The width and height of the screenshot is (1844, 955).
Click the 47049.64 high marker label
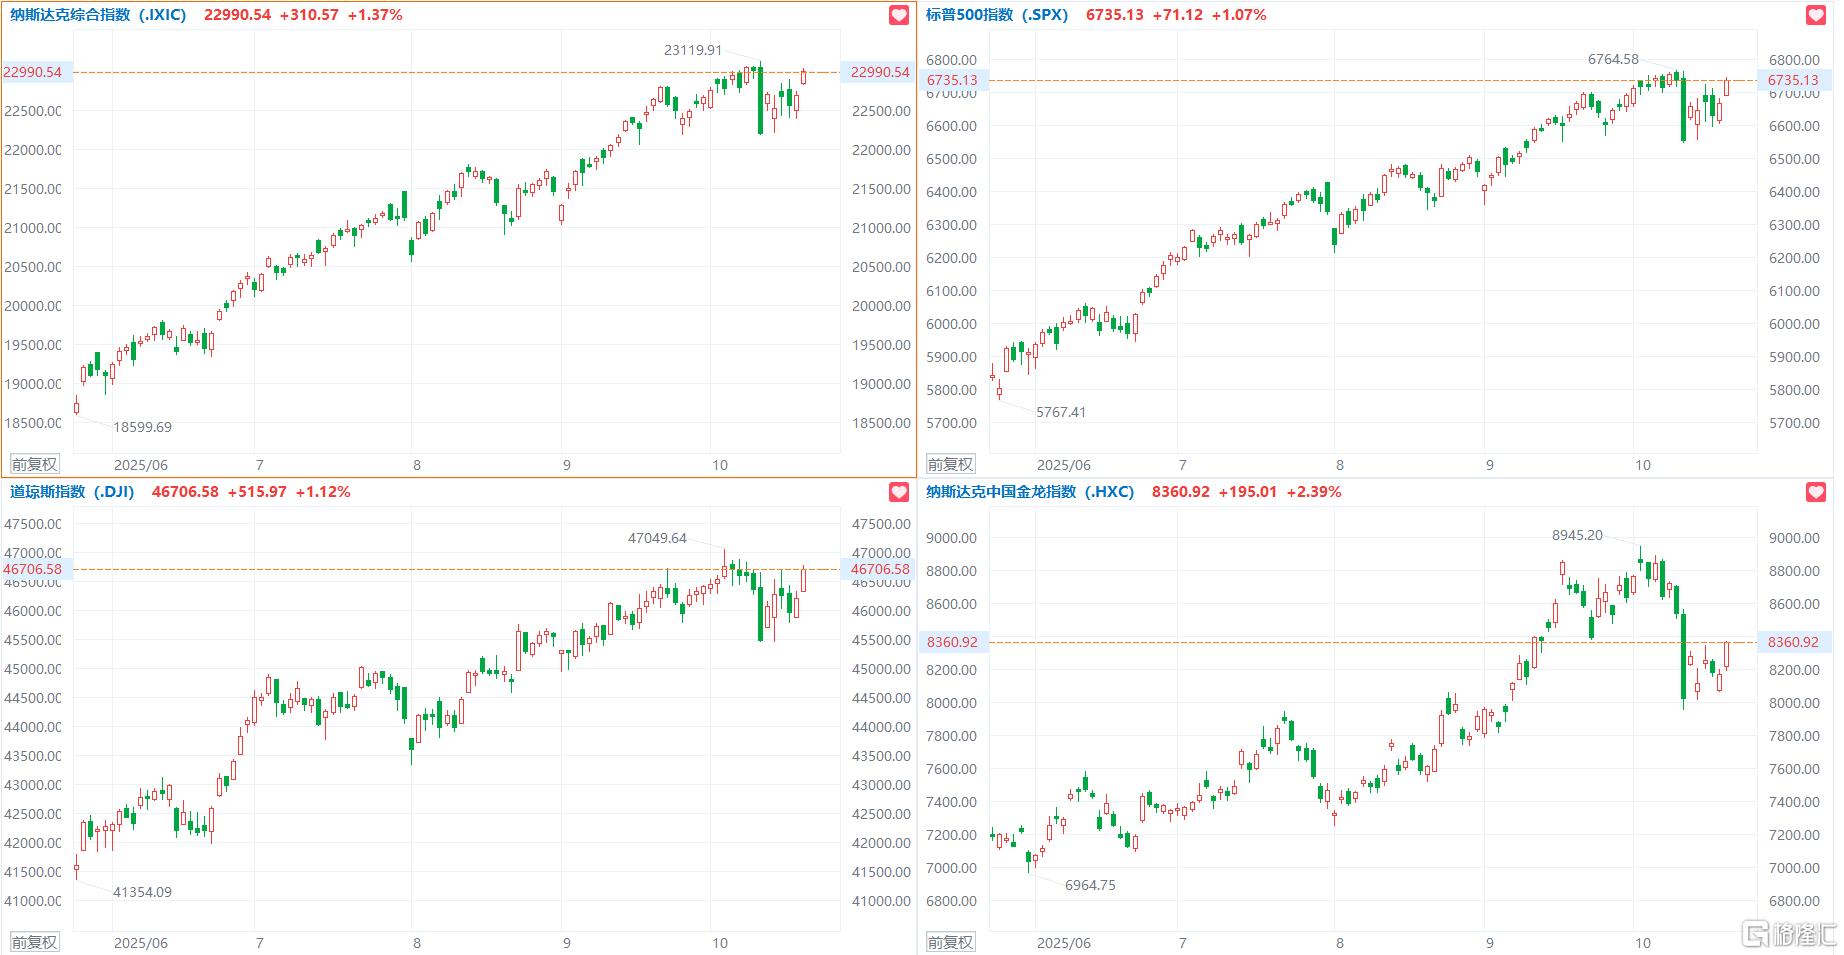click(657, 538)
